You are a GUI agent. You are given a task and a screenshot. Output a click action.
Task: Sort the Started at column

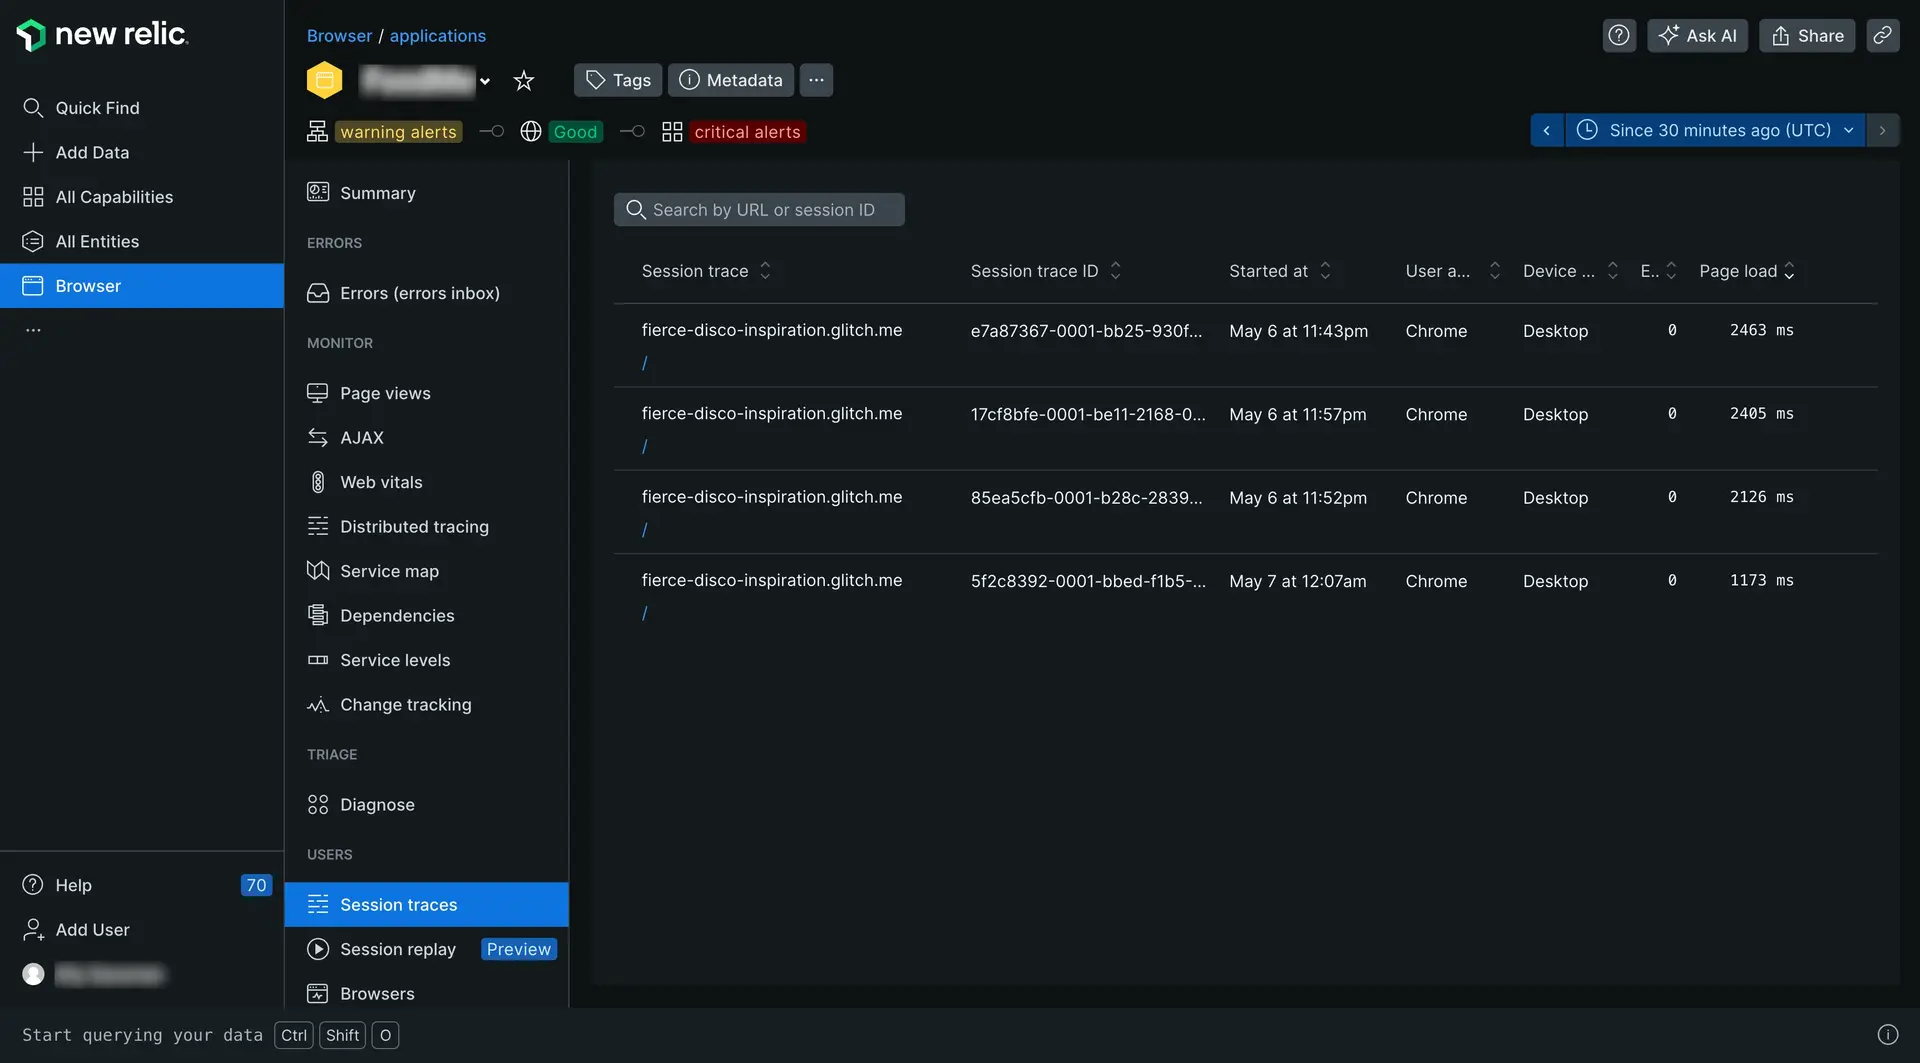1325,271
